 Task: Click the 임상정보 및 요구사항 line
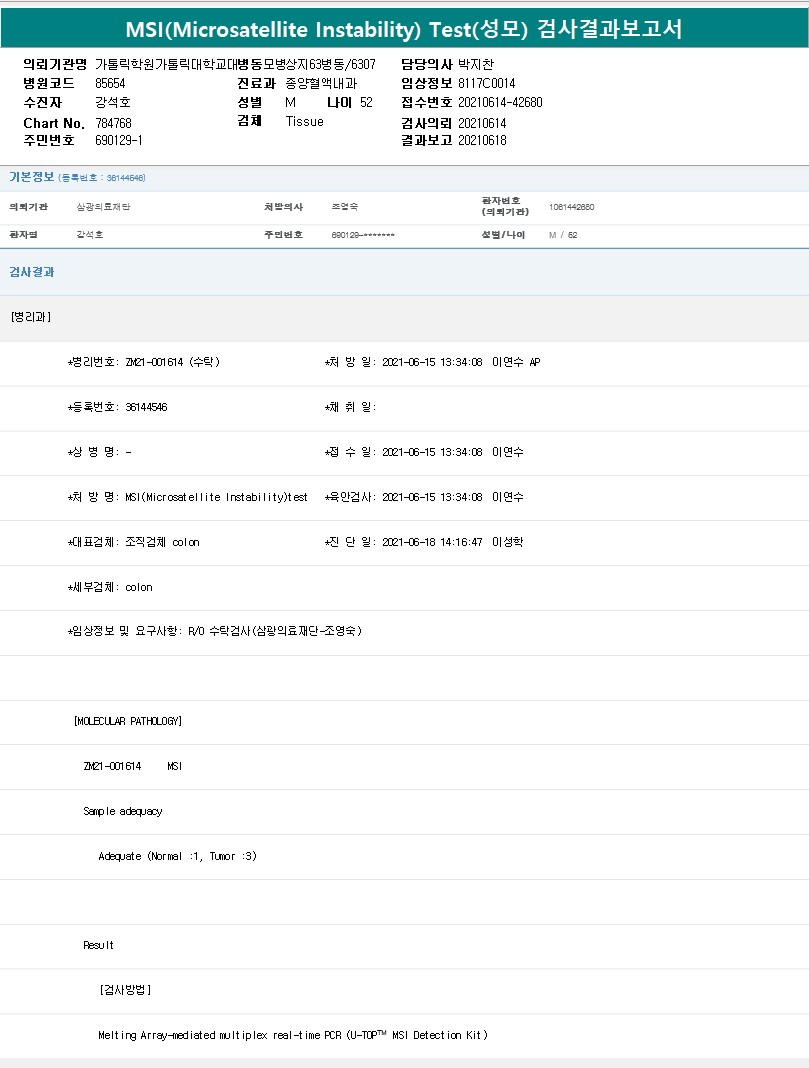point(214,631)
